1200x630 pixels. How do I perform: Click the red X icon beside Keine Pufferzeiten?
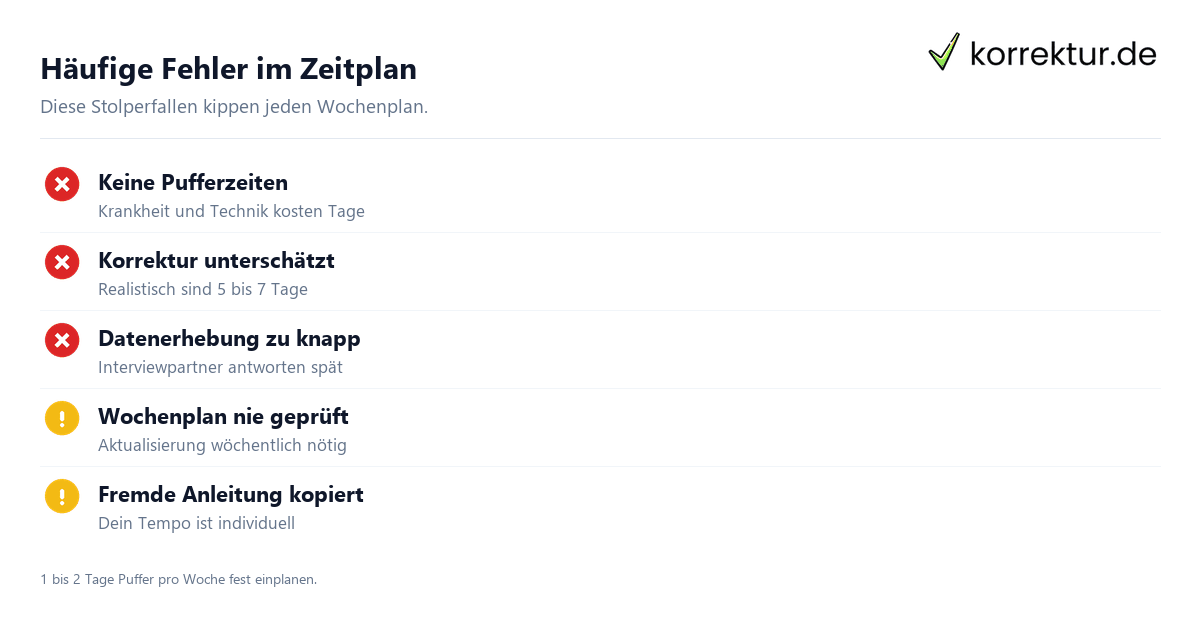[x=62, y=184]
